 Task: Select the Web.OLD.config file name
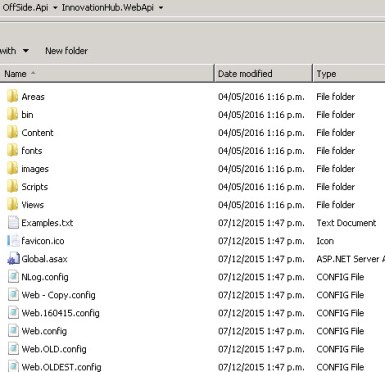(x=54, y=349)
